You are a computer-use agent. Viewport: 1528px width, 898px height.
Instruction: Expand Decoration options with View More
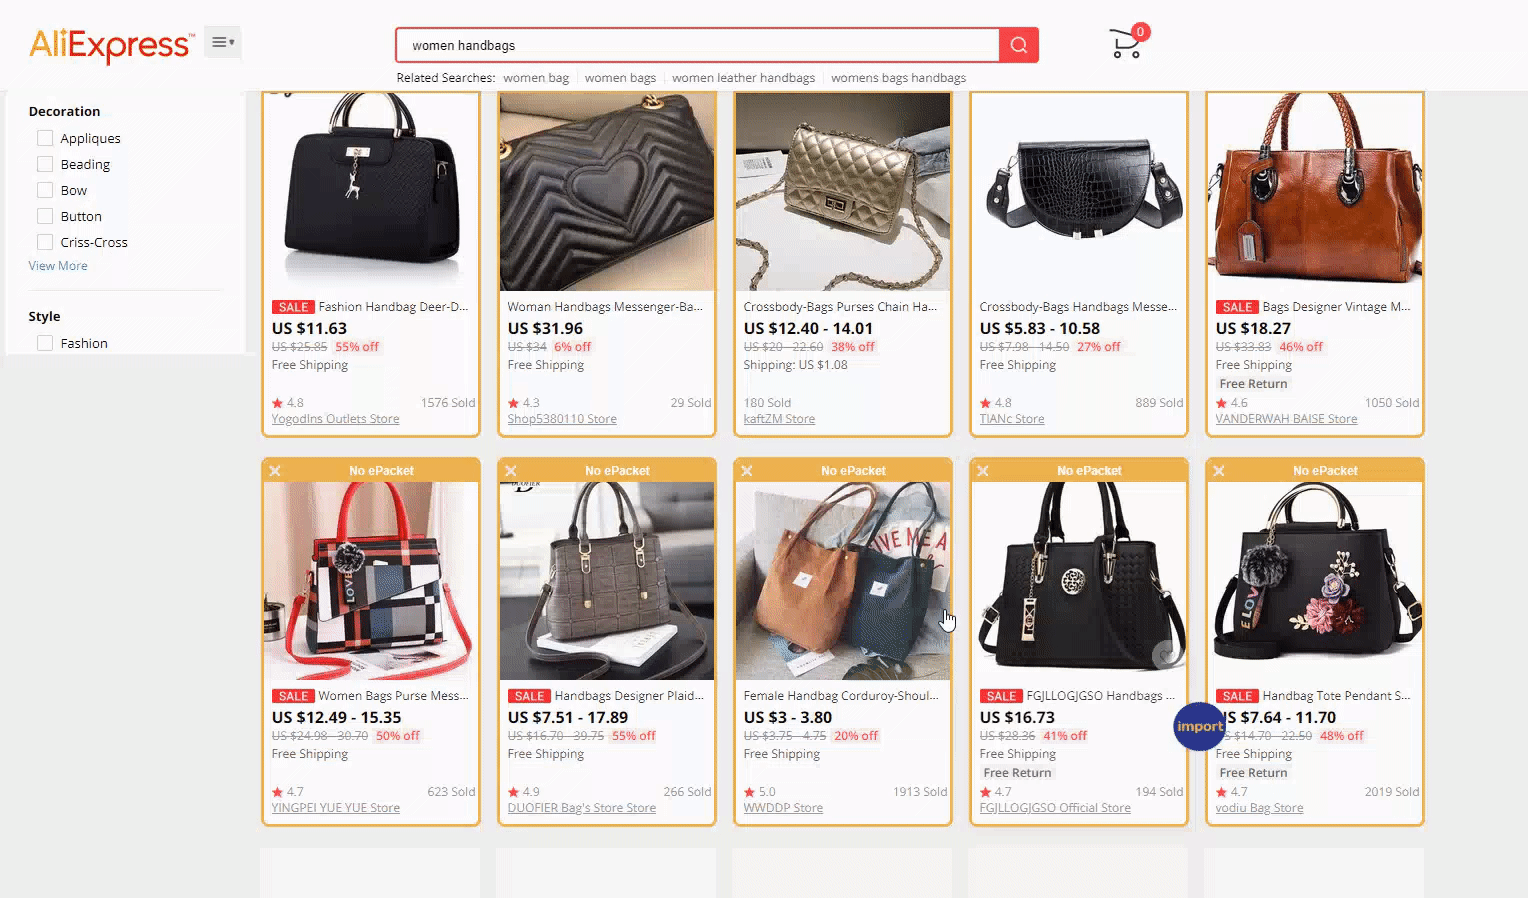click(x=58, y=266)
